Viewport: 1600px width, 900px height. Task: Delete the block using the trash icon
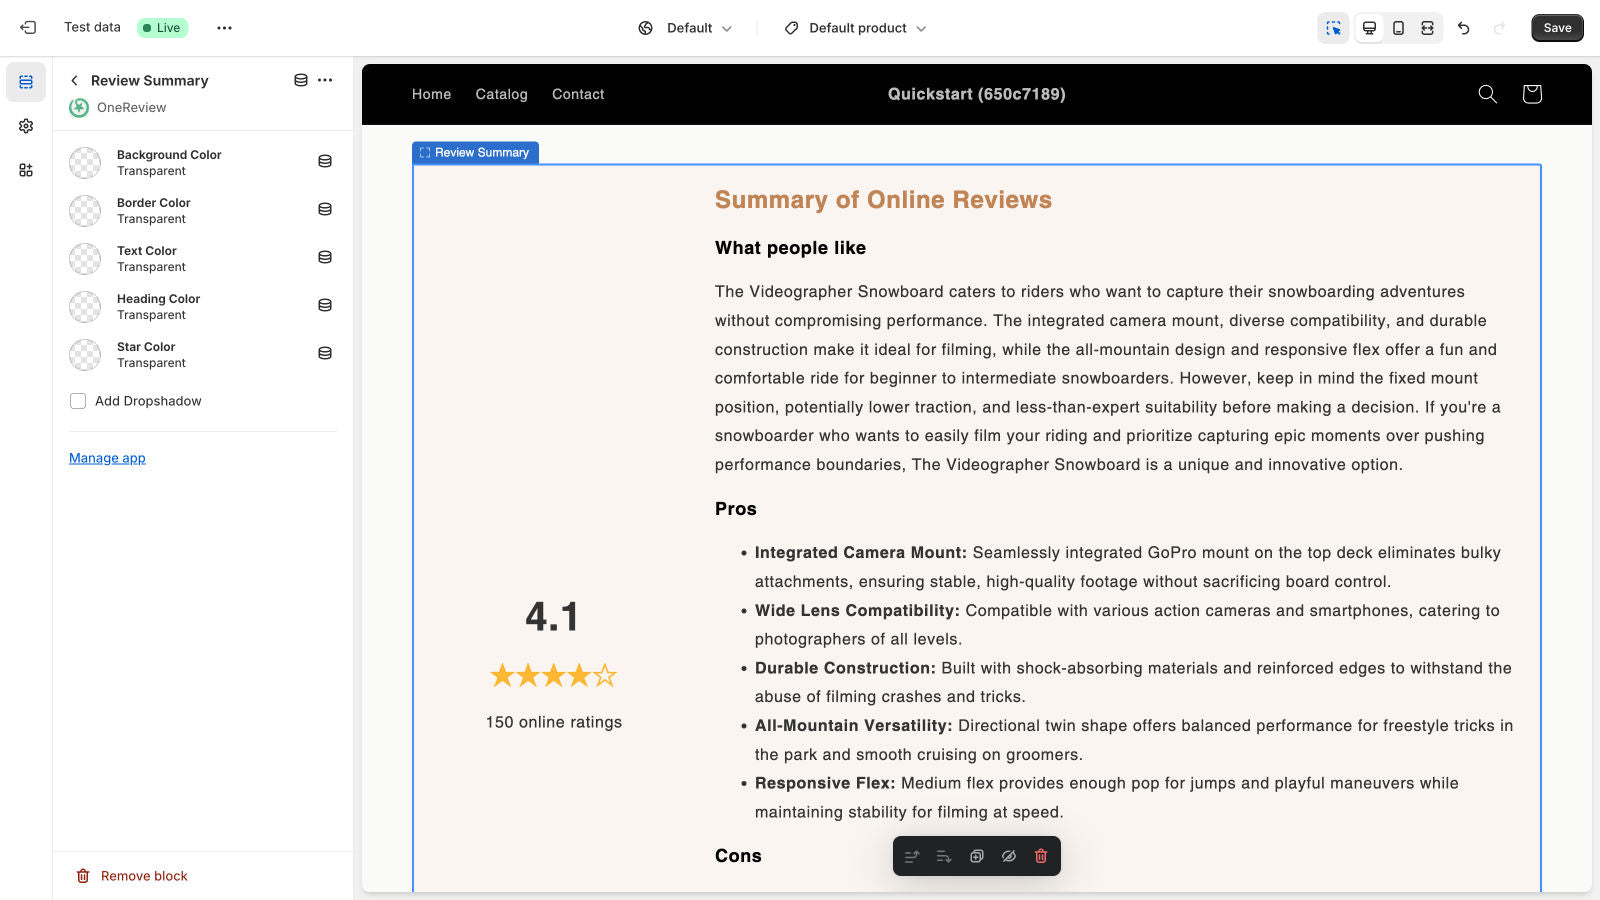point(1040,856)
